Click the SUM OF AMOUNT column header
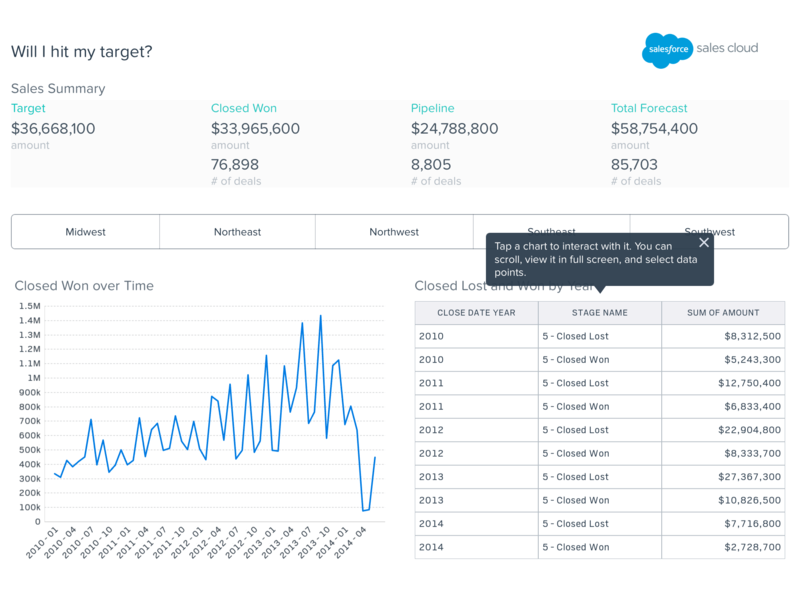800x600 pixels. pos(723,313)
